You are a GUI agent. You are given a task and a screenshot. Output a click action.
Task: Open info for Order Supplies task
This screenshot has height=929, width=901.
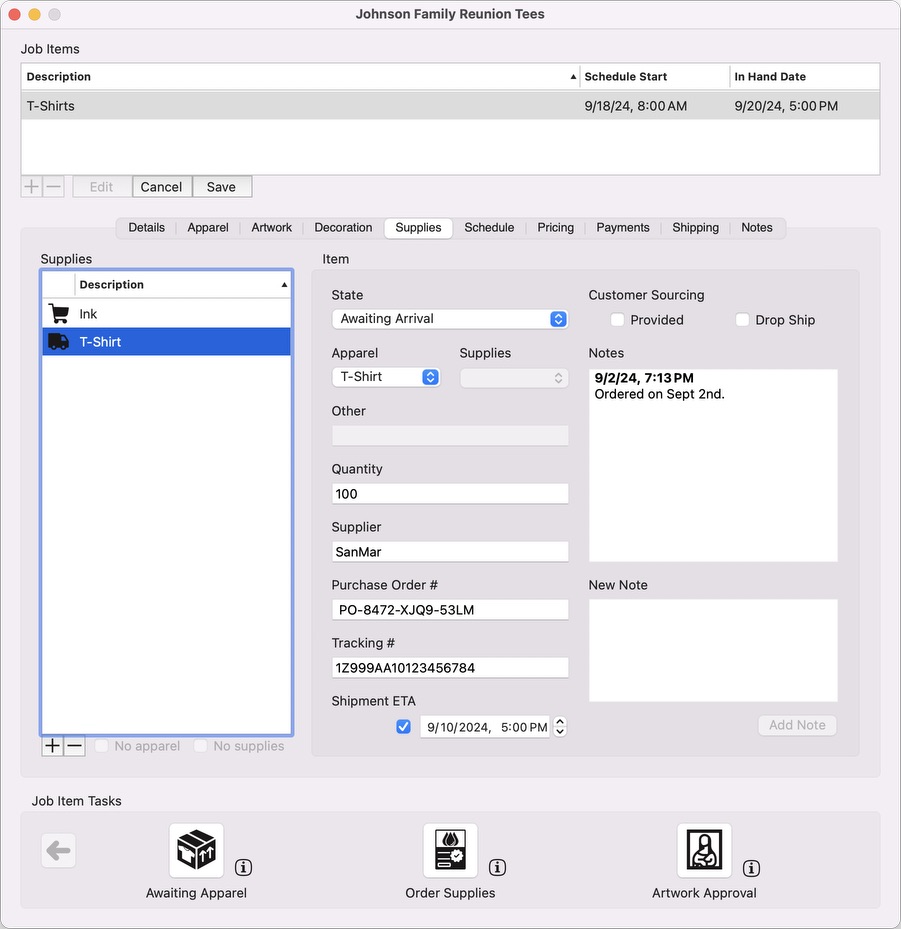click(497, 868)
